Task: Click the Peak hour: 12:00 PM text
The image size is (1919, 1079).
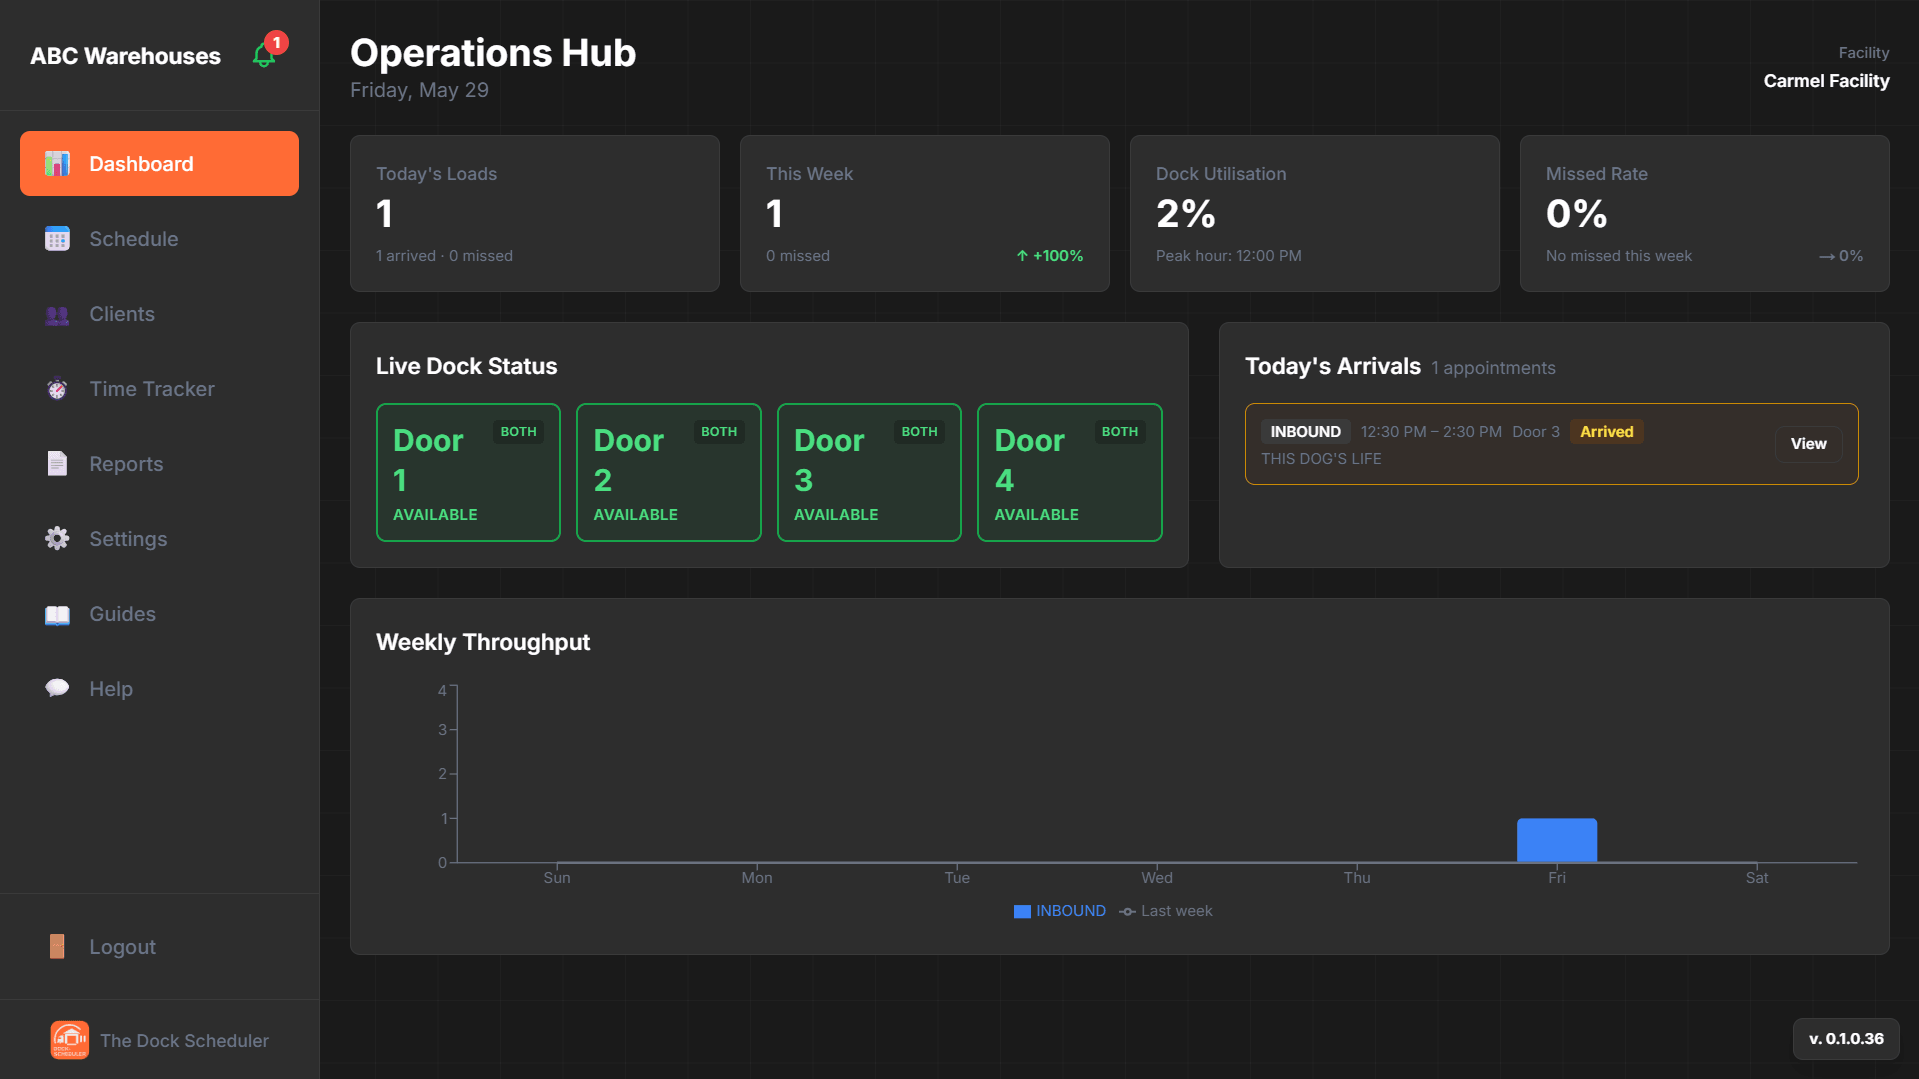Action: (x=1229, y=256)
